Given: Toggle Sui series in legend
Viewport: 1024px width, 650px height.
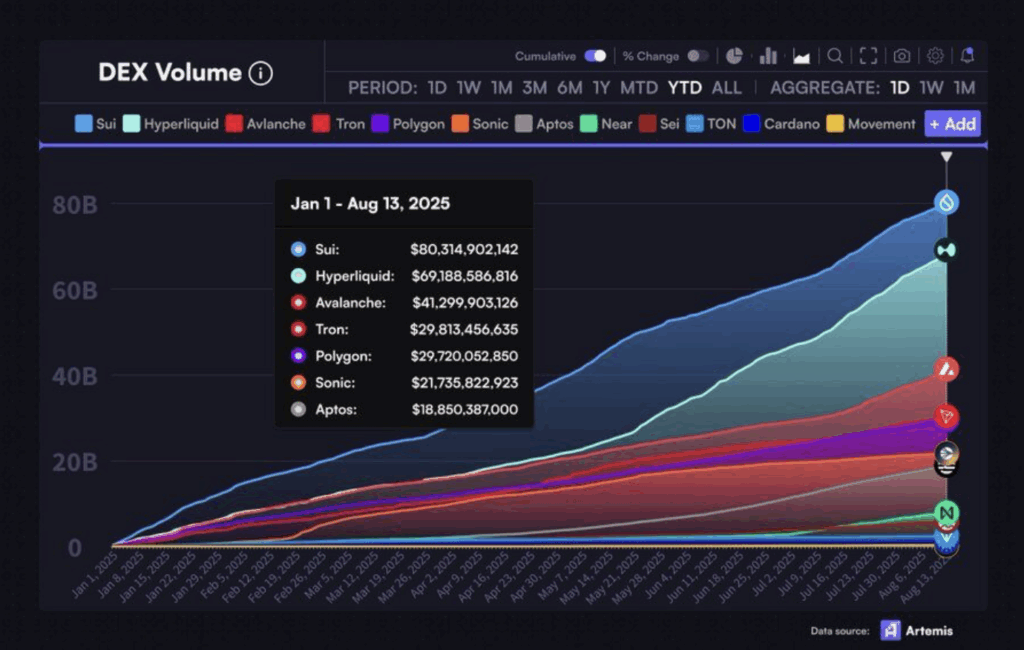Looking at the screenshot, I should (x=95, y=124).
